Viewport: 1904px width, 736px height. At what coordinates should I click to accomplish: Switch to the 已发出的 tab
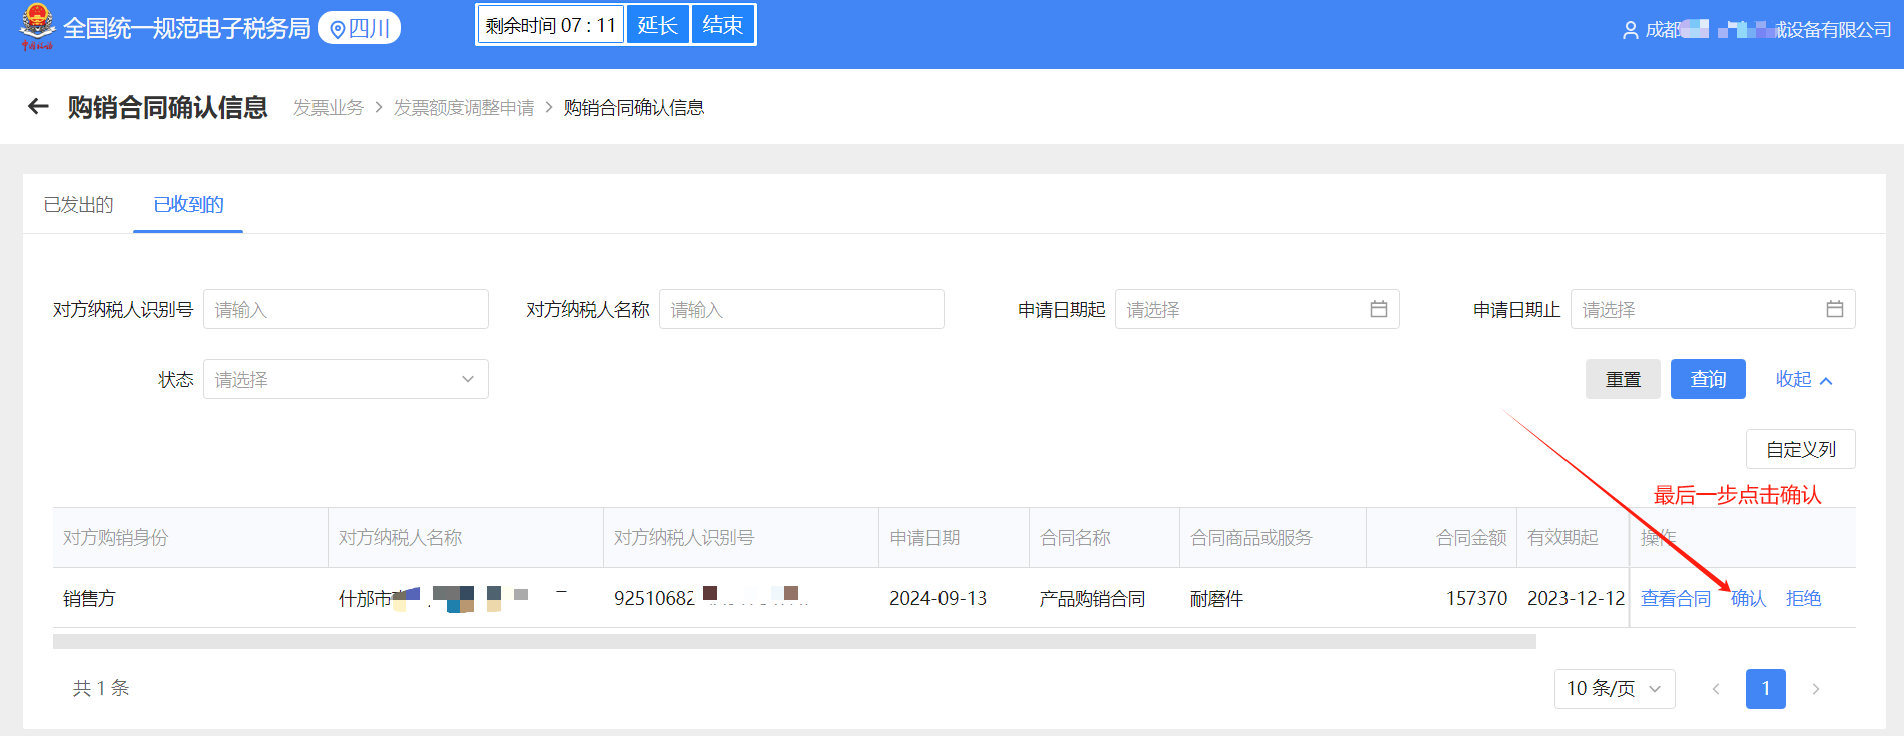point(78,205)
